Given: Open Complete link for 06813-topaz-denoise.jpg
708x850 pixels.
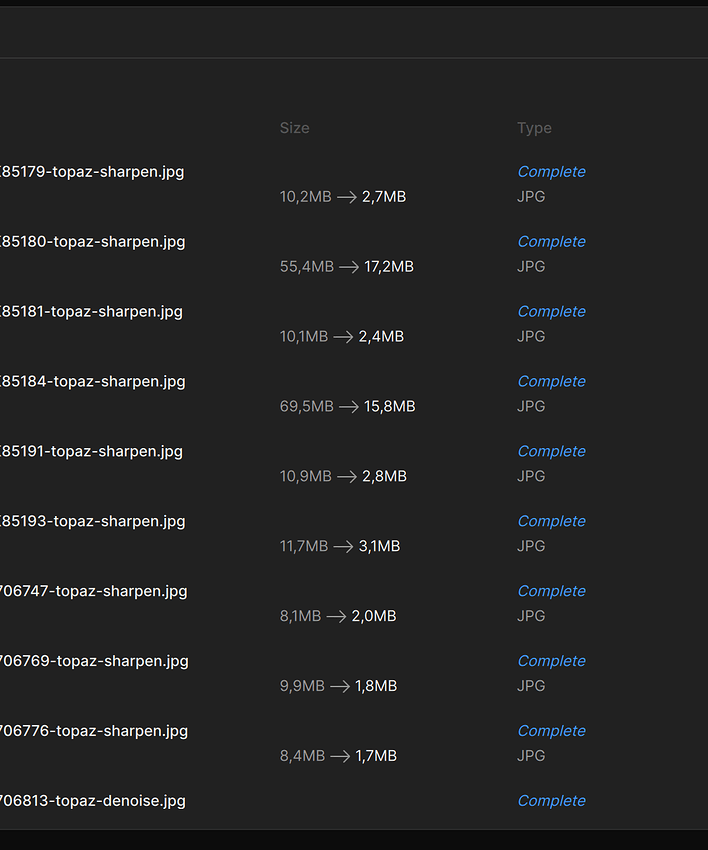Looking at the screenshot, I should pos(551,801).
